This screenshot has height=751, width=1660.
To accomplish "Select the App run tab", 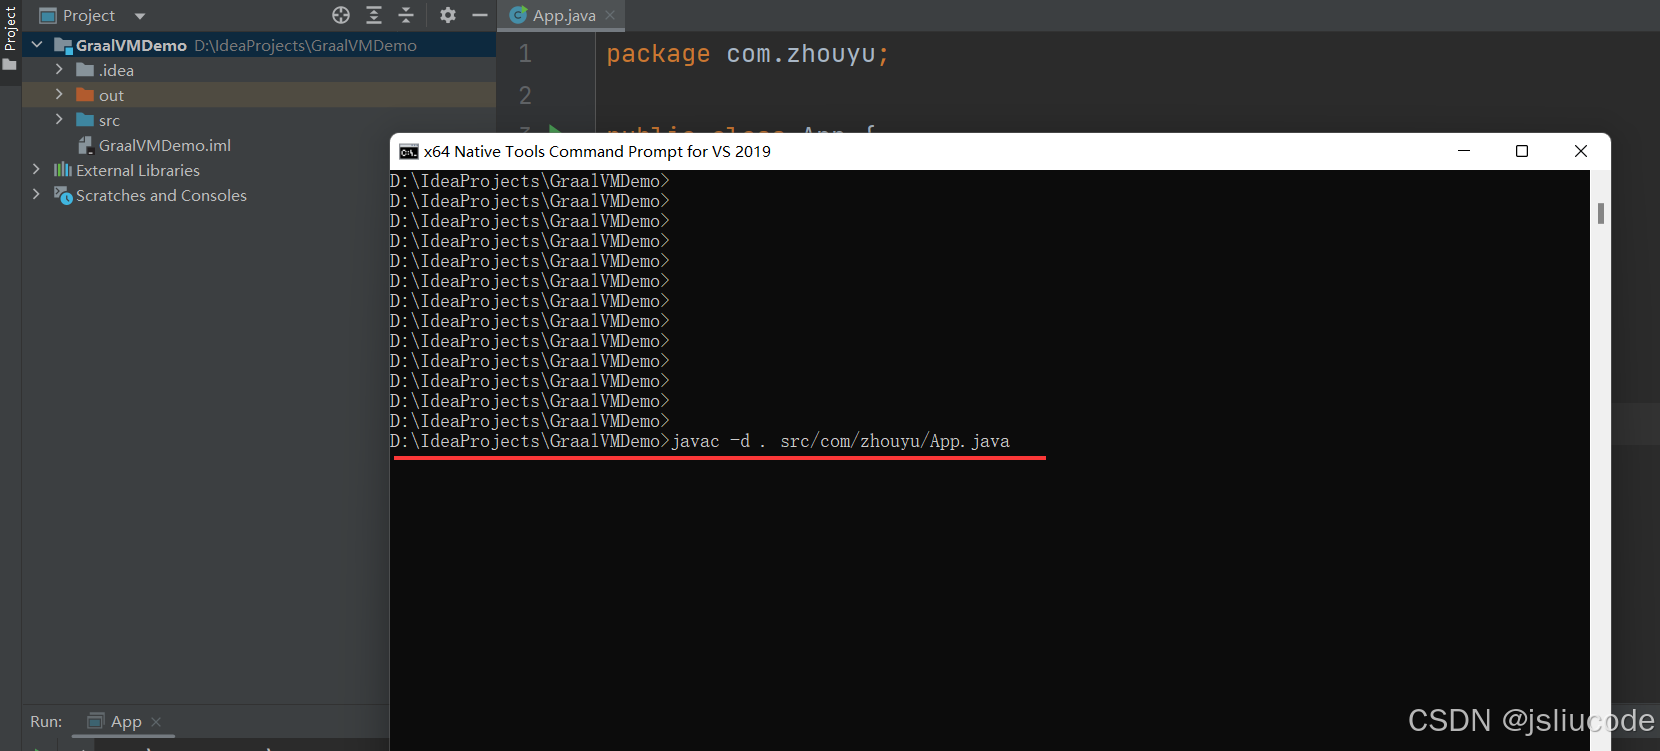I will [x=125, y=722].
